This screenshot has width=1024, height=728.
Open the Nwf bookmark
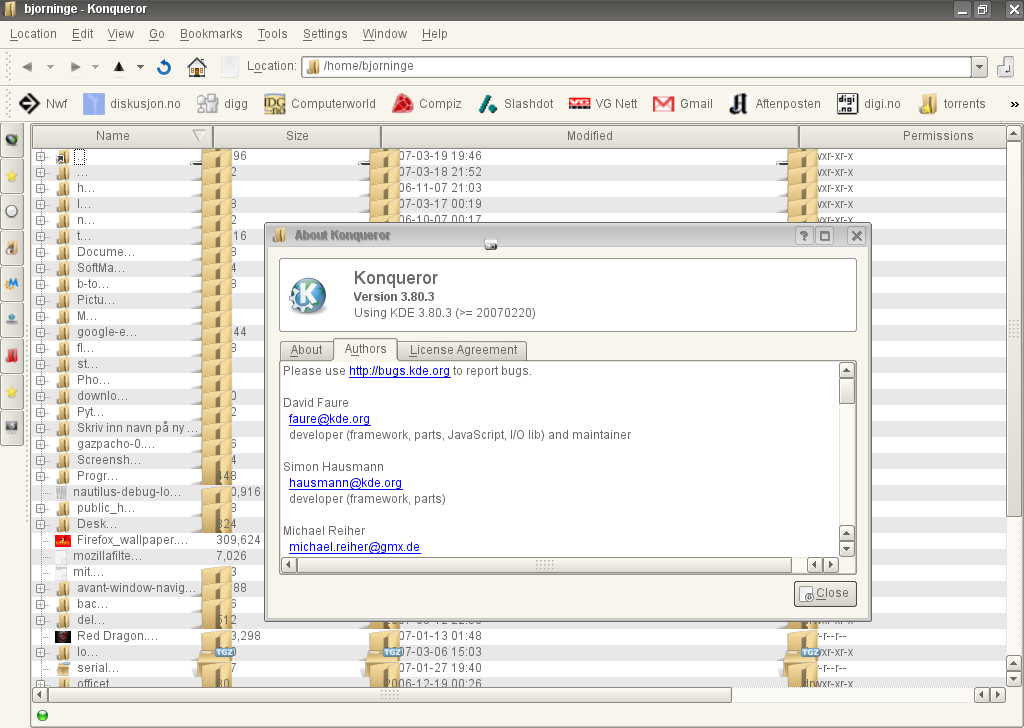pyautogui.click(x=43, y=104)
